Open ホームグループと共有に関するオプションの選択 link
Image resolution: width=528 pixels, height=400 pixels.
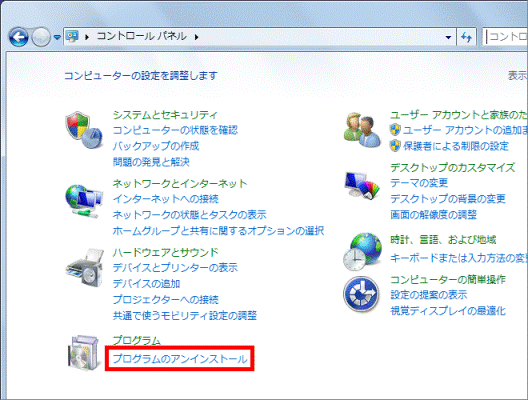[218, 231]
